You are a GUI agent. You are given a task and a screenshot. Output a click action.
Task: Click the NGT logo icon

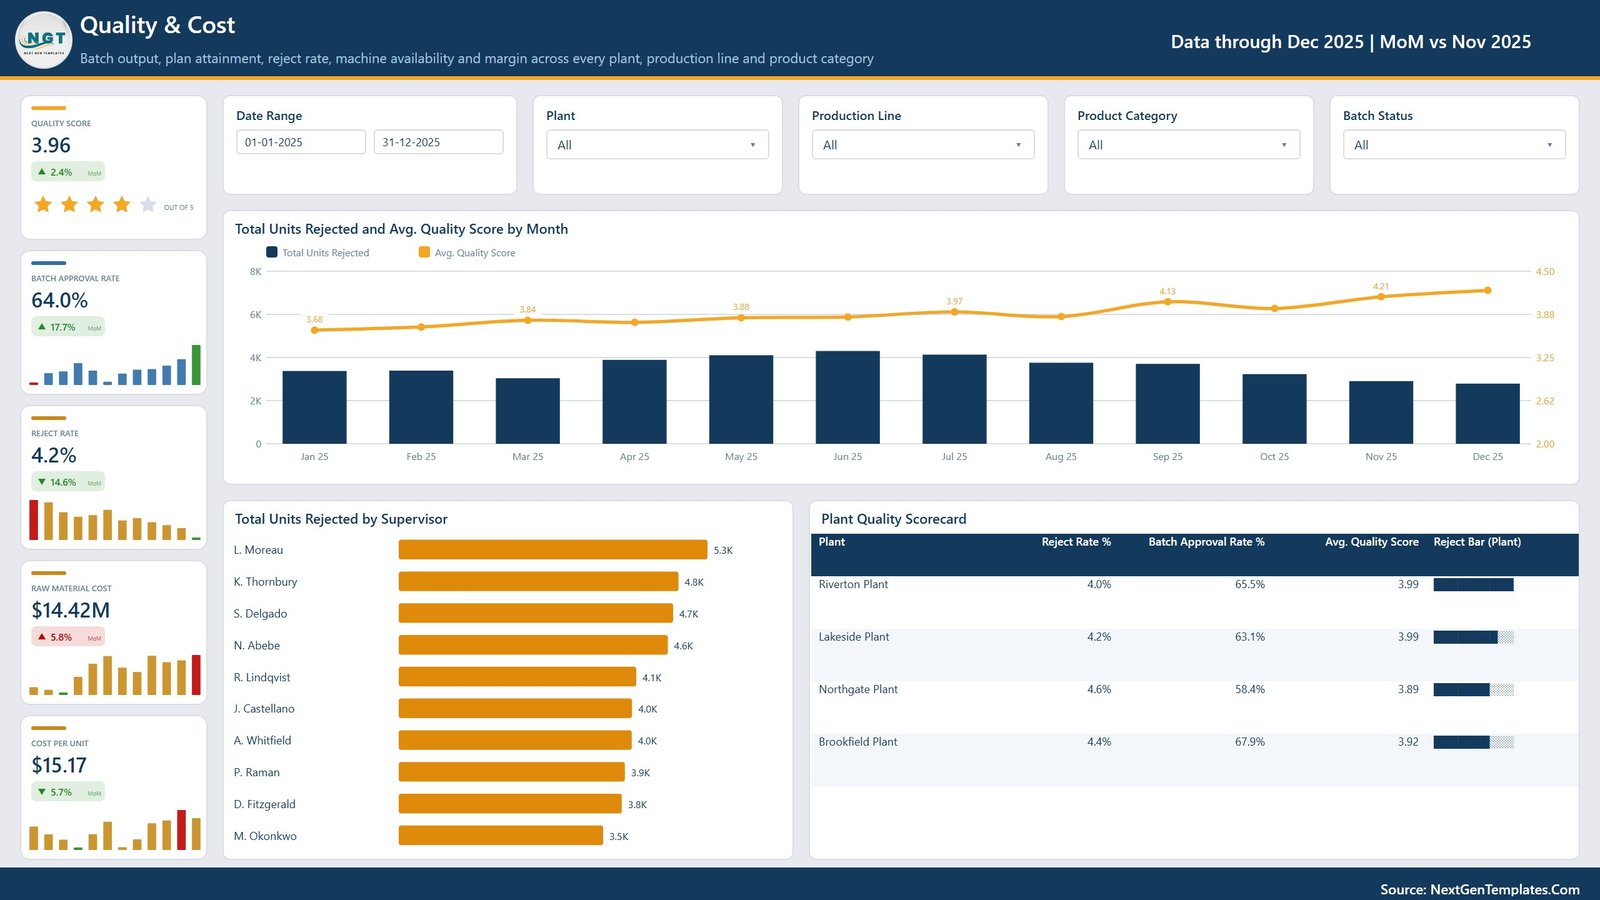click(44, 40)
